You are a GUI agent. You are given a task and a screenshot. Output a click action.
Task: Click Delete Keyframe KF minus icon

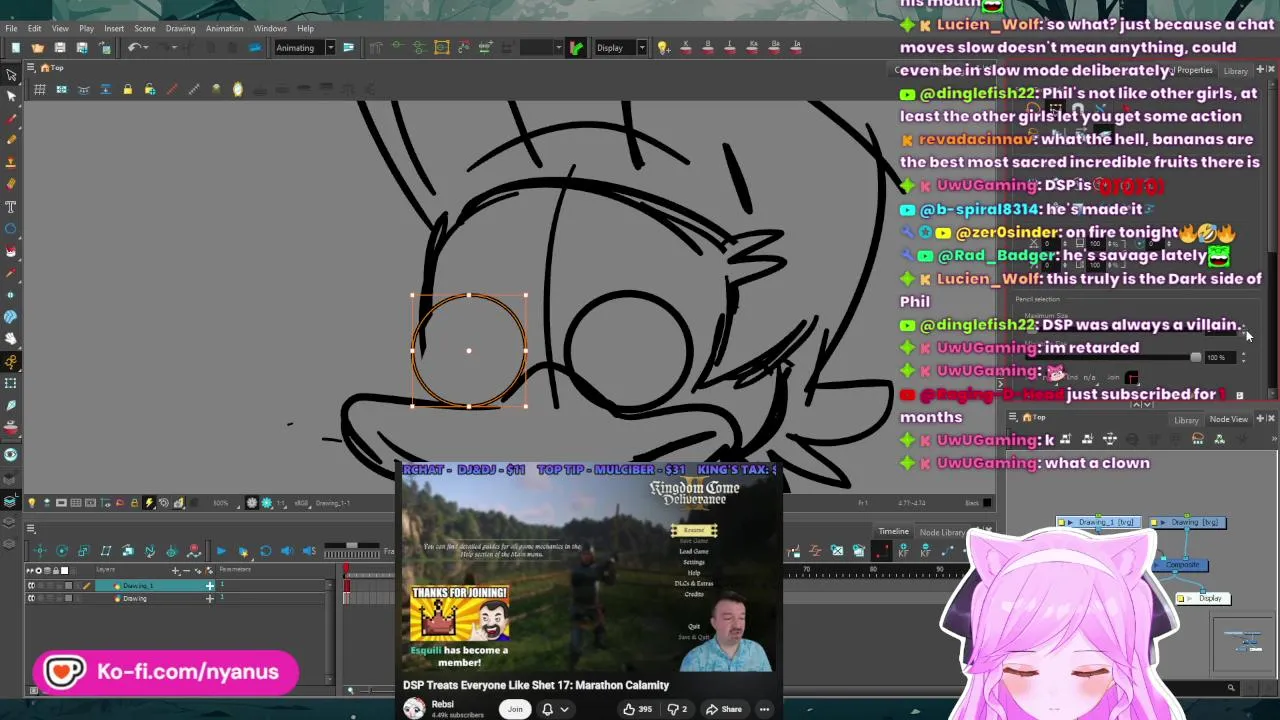pos(924,551)
